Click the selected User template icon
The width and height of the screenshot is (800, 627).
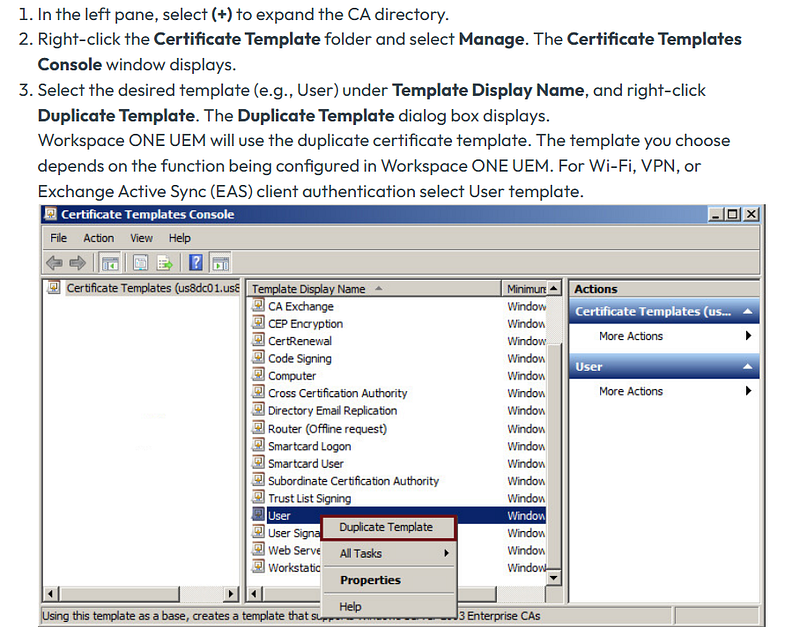(x=259, y=515)
